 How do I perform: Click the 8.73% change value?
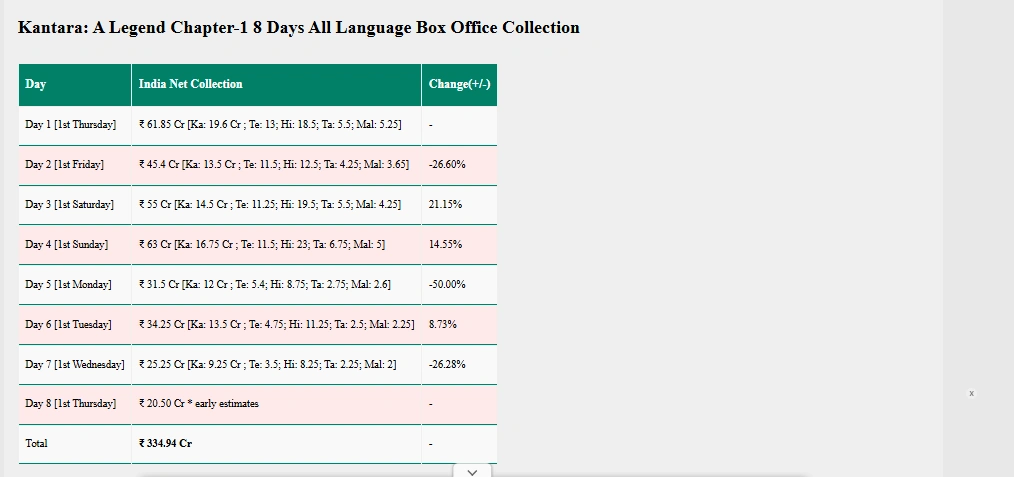pos(443,324)
